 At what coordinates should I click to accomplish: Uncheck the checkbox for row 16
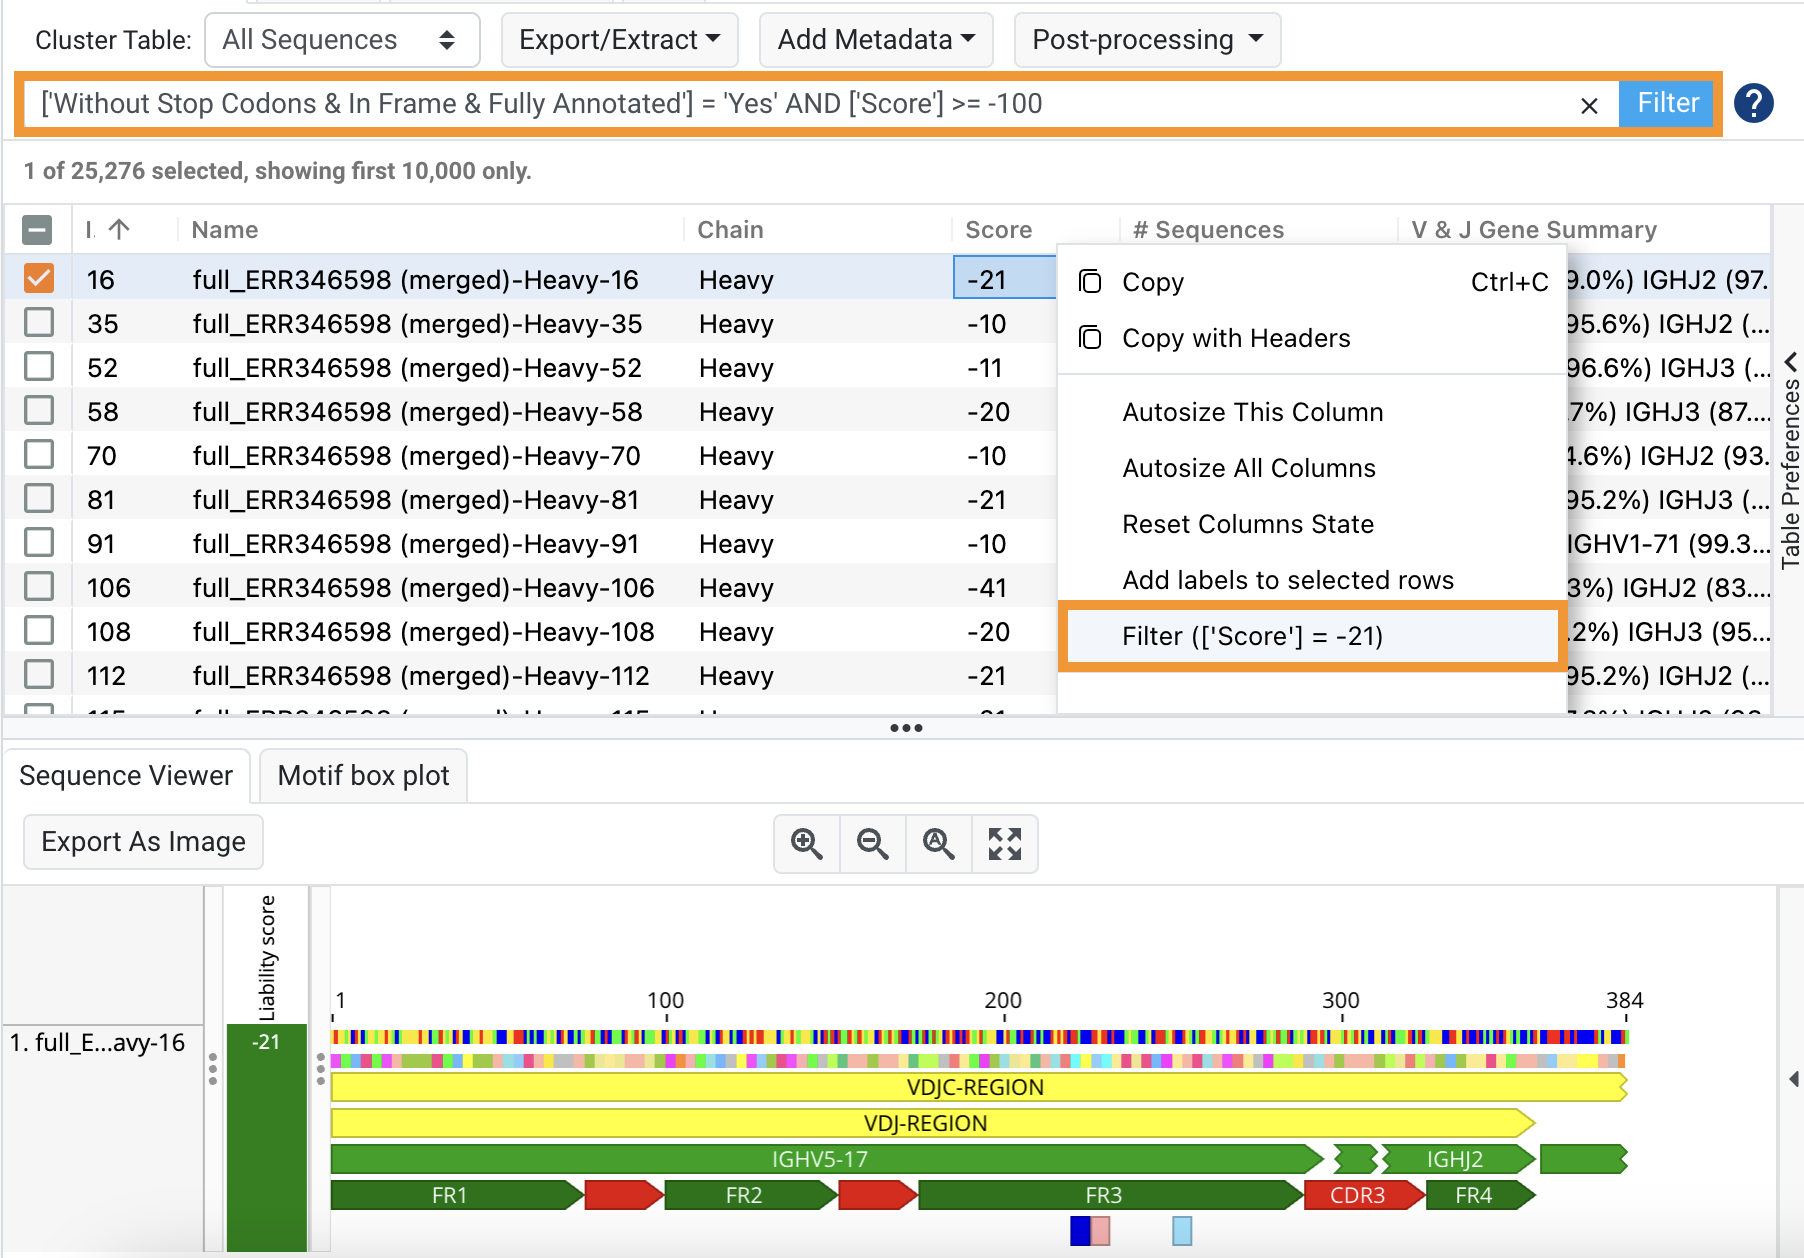(39, 279)
